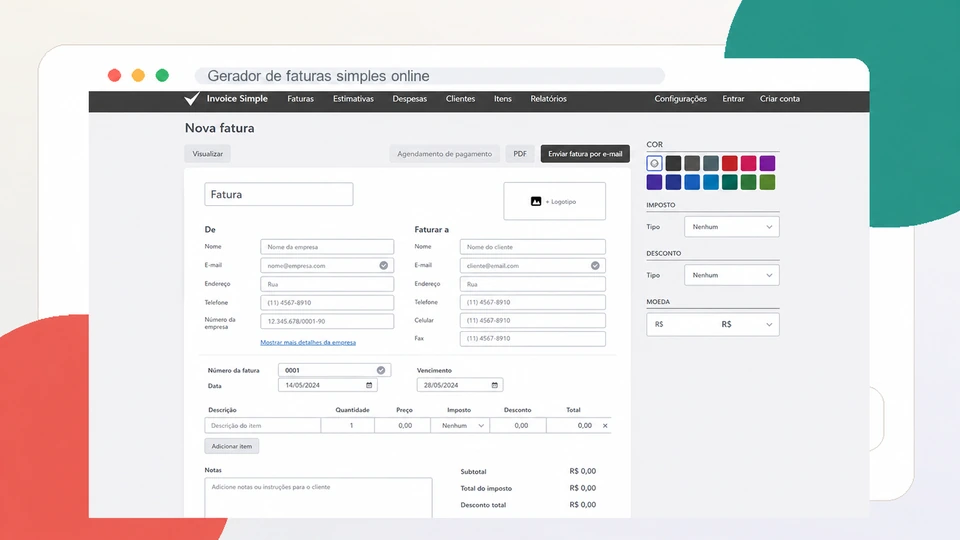Click Entrar to log in

[733, 99]
